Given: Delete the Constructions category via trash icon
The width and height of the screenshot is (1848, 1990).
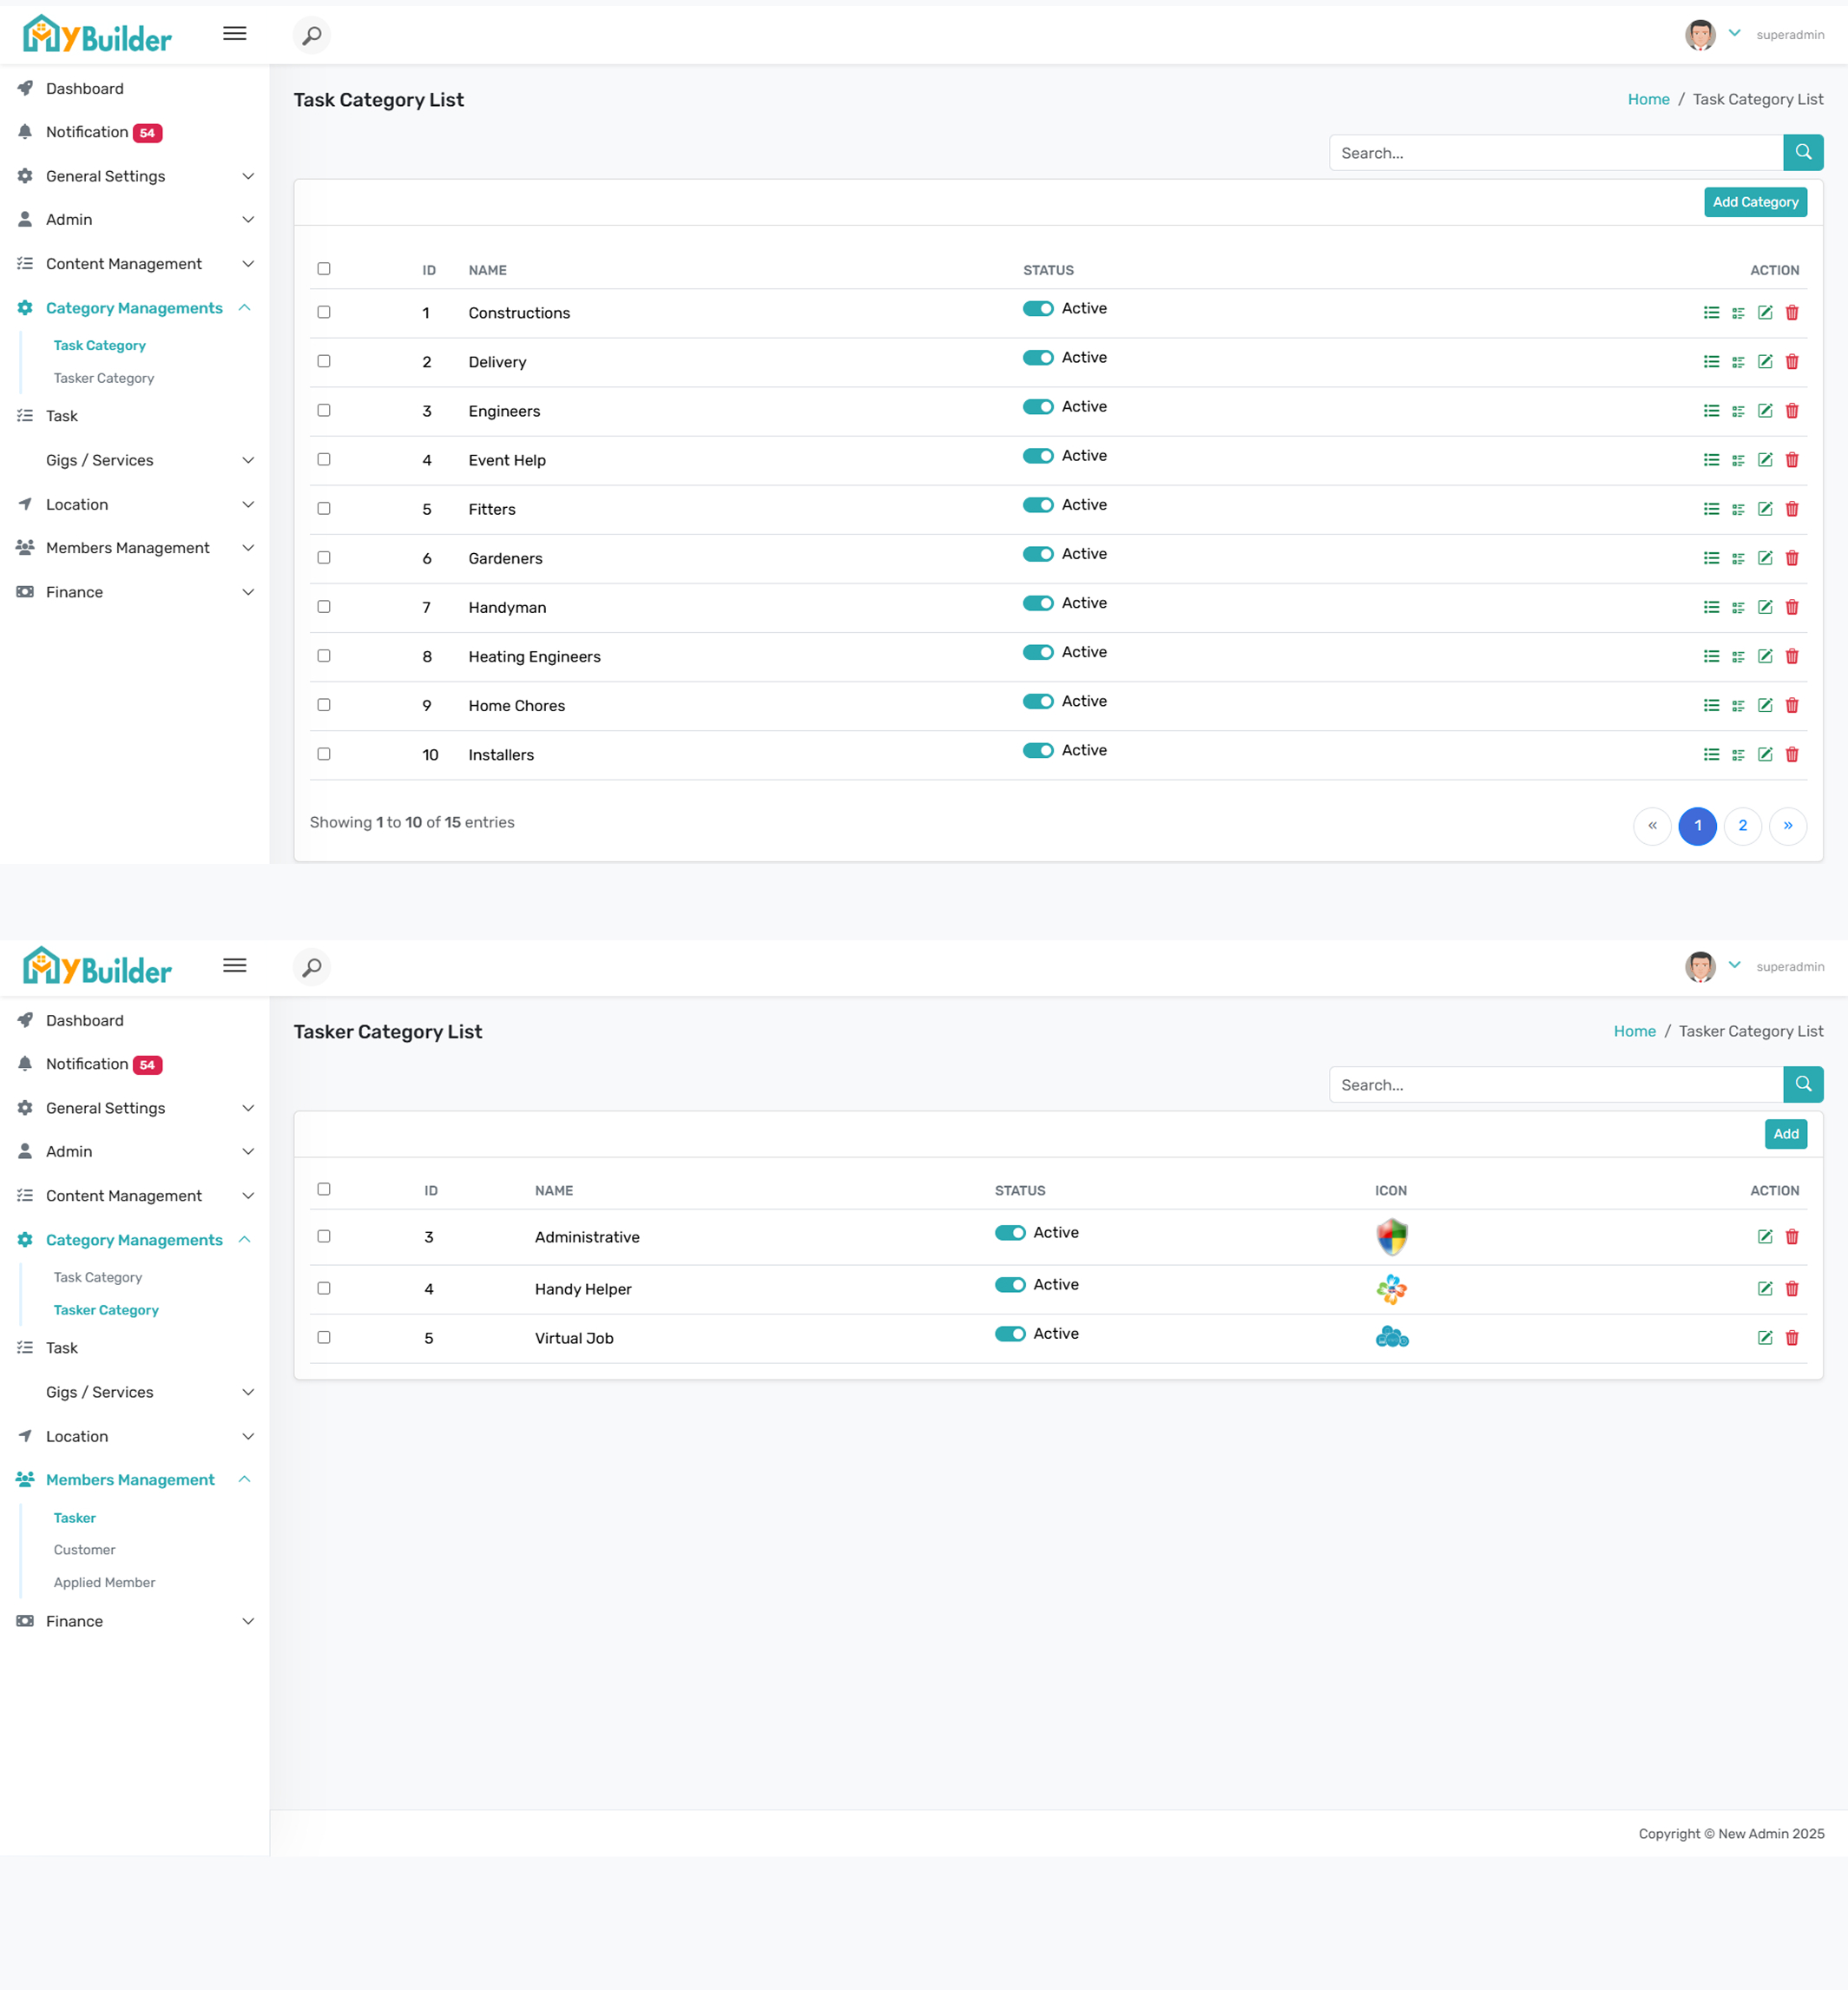Looking at the screenshot, I should click(1791, 313).
